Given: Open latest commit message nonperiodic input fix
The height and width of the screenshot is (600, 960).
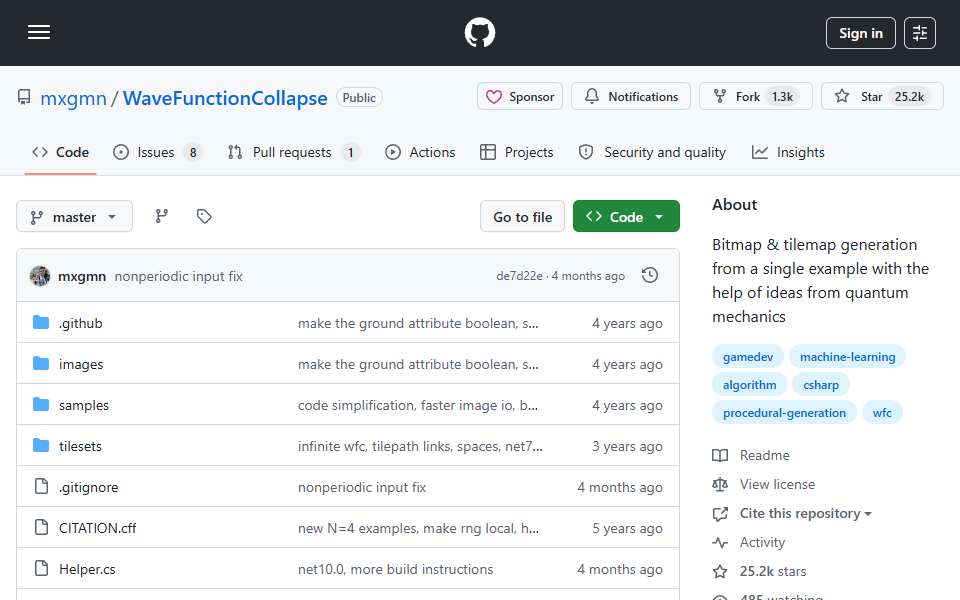Looking at the screenshot, I should [x=178, y=277].
